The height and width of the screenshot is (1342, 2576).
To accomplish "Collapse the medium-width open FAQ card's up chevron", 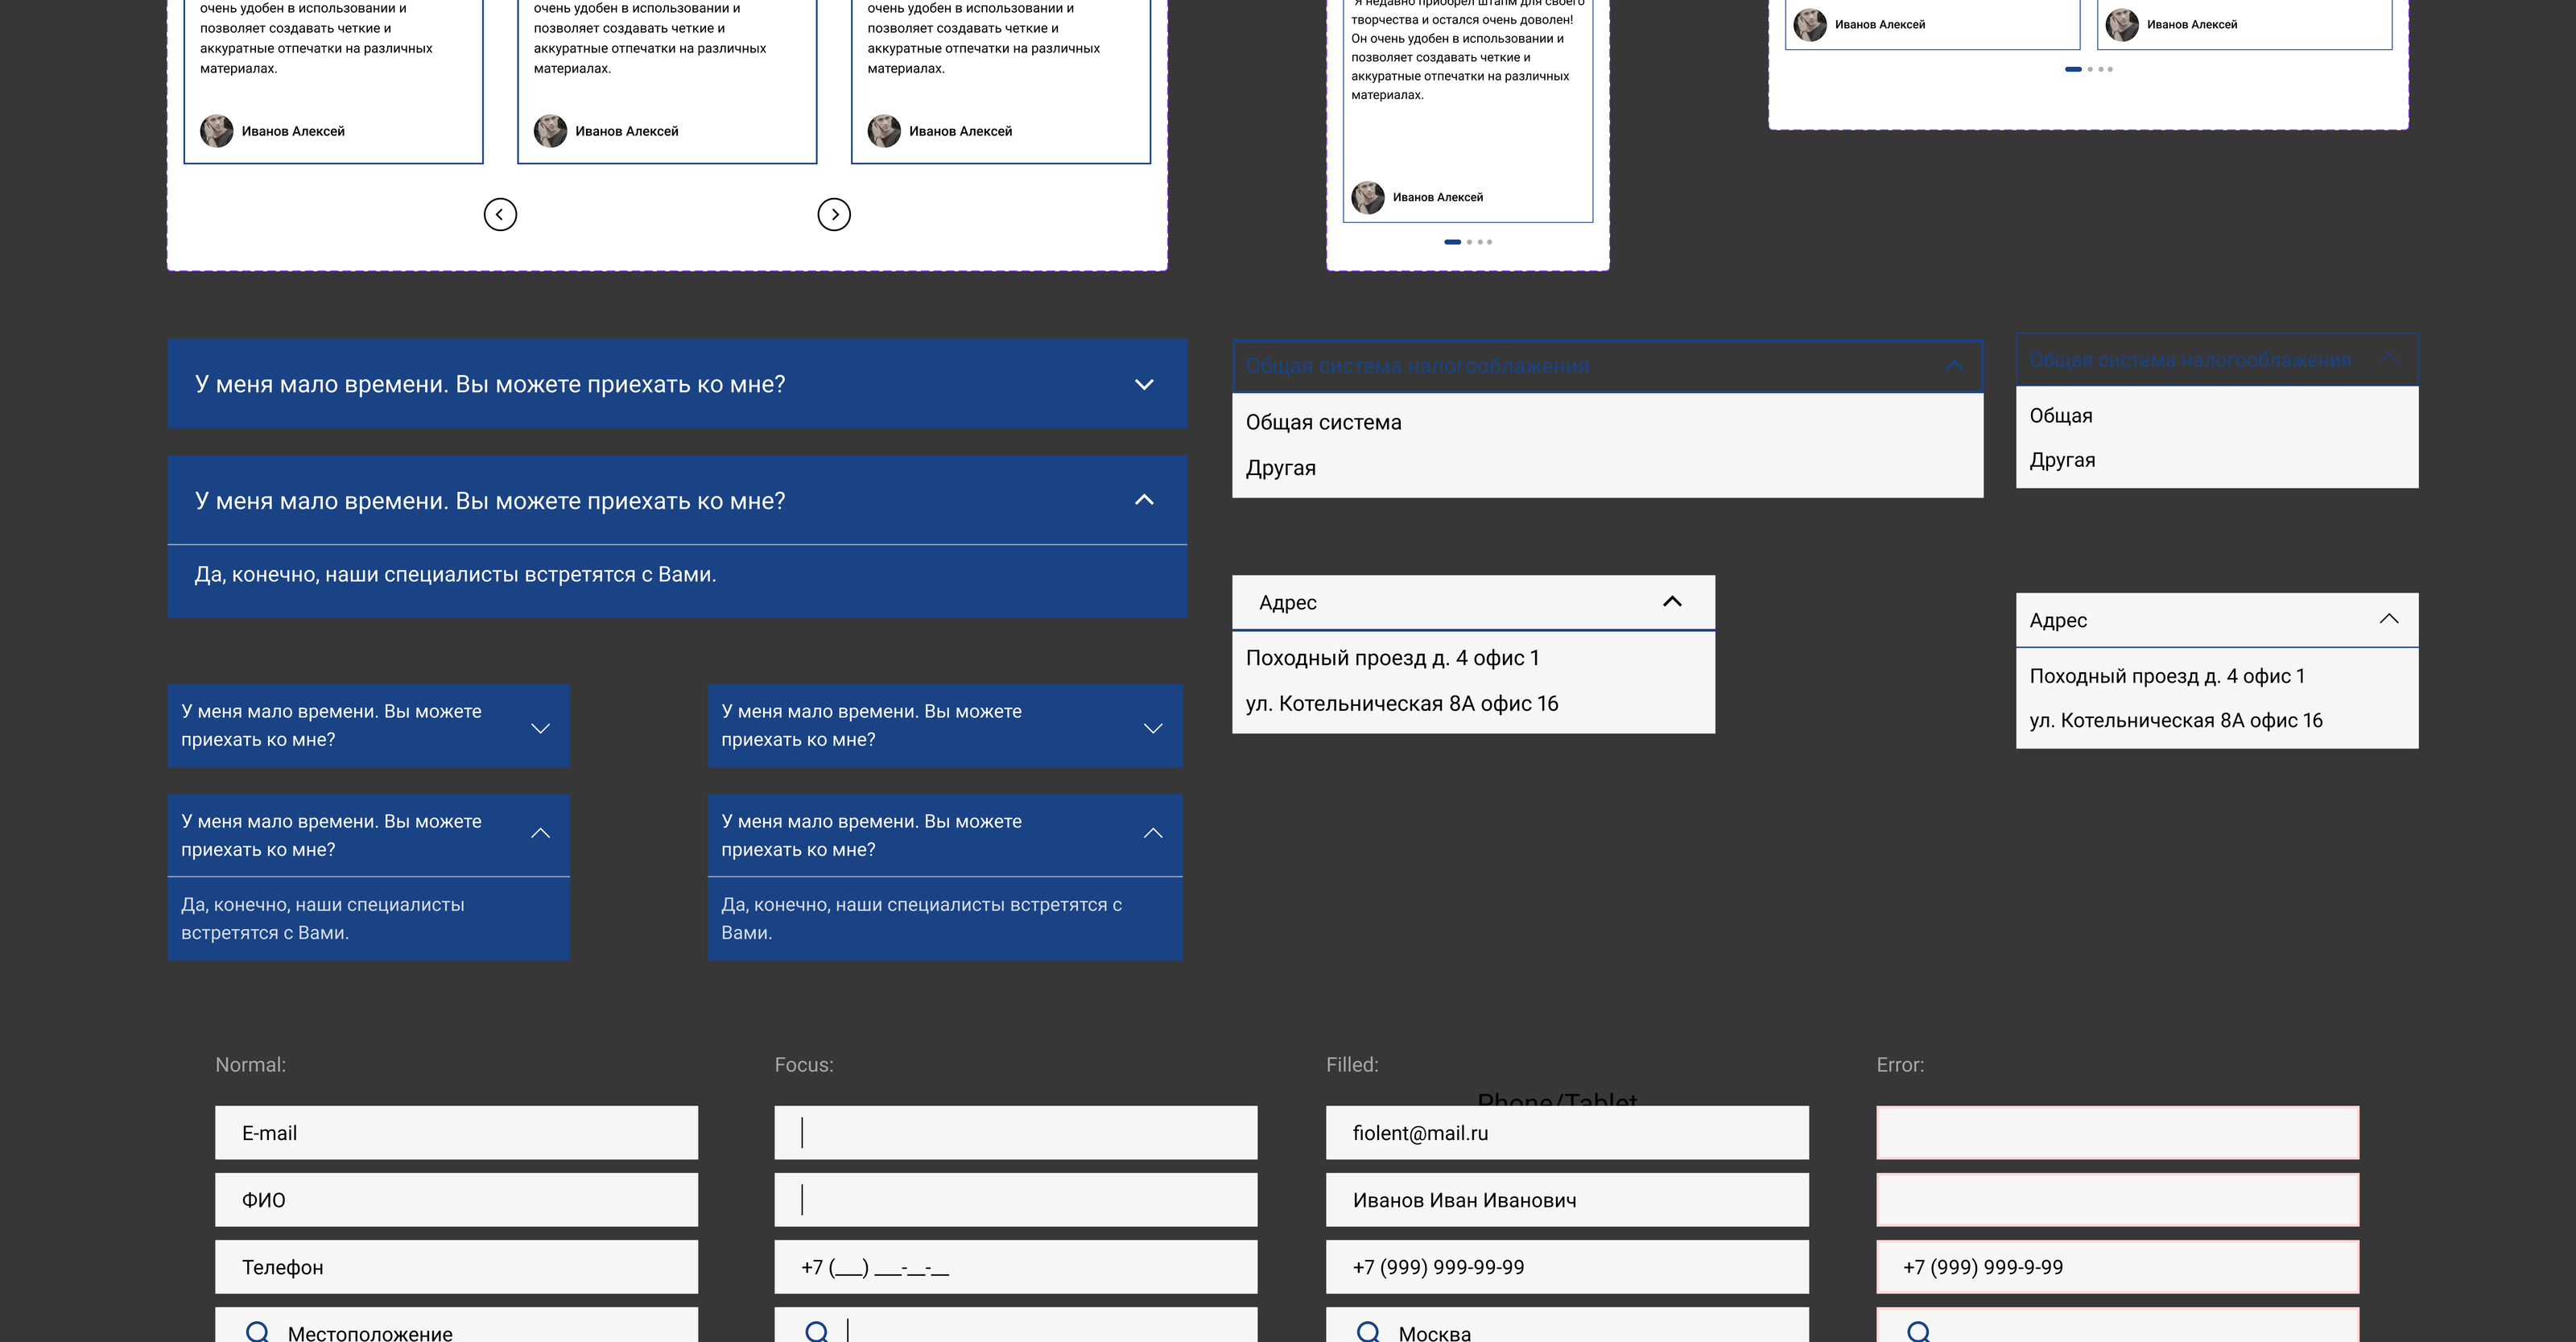I will 1153,833.
